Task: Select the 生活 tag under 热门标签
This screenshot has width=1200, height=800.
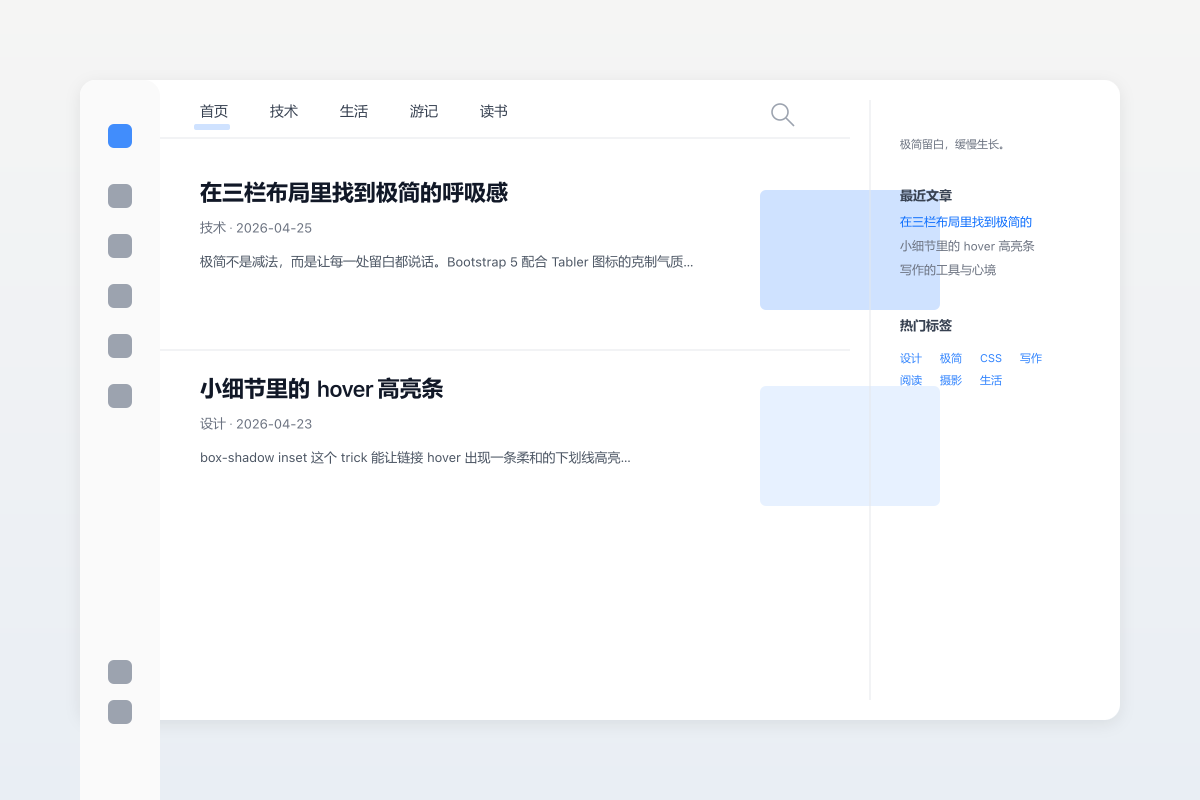Action: [991, 380]
